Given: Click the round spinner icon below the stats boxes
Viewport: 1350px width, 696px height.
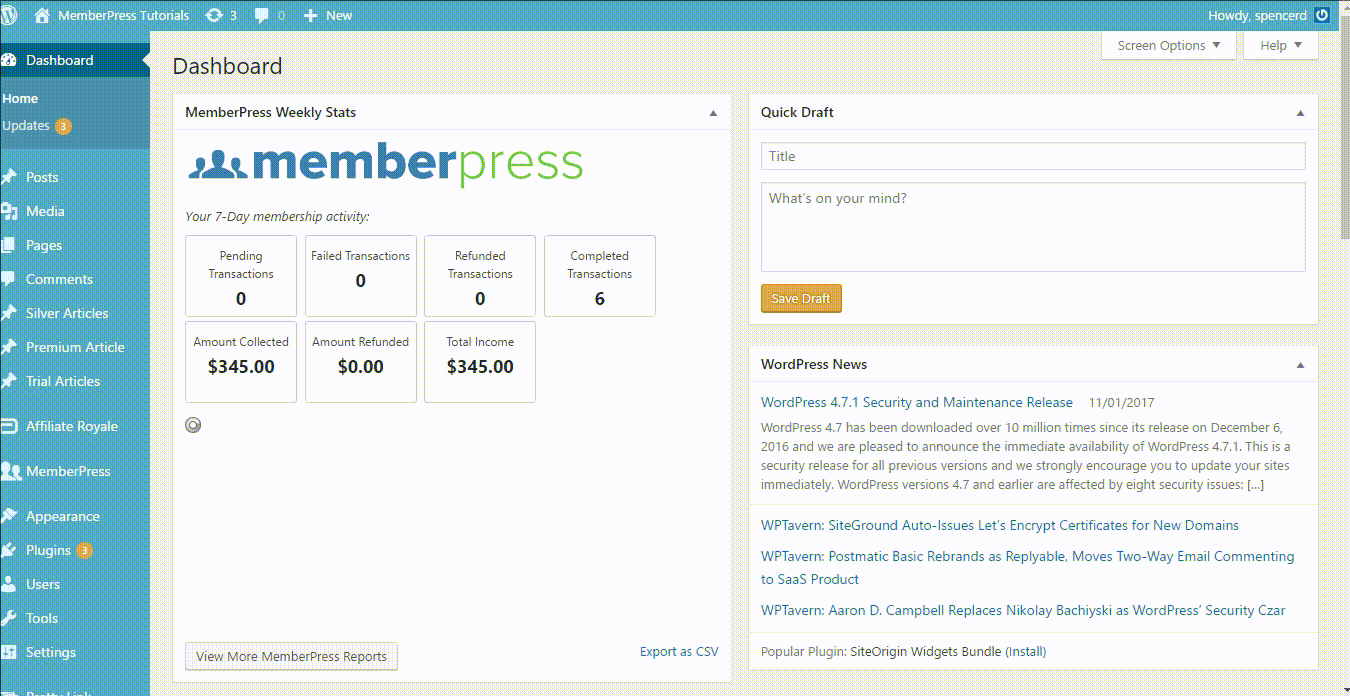Looking at the screenshot, I should pos(193,425).
